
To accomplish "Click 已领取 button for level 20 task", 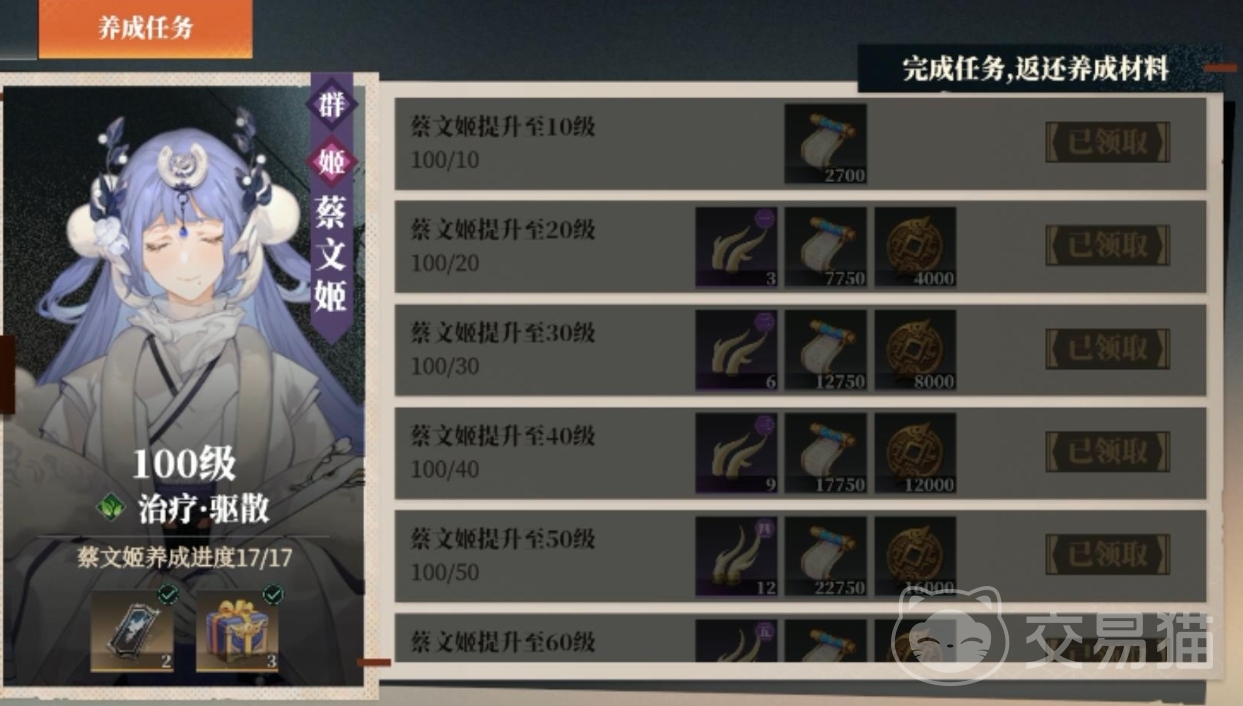I will 1107,246.
